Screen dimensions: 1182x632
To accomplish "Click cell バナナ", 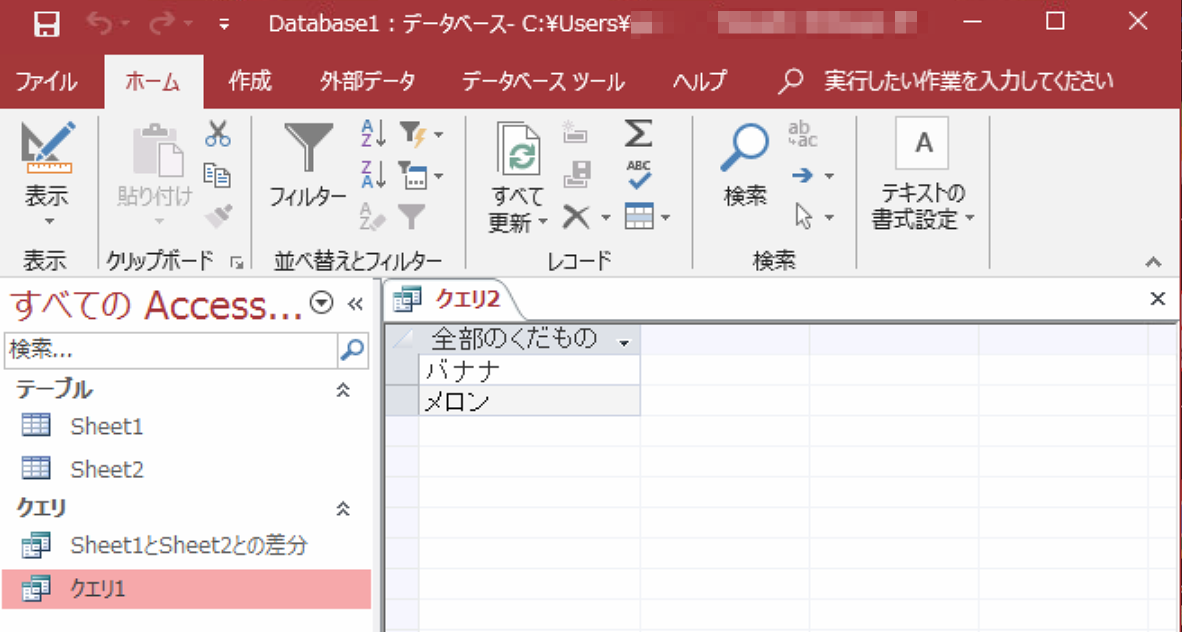I will coord(529,370).
